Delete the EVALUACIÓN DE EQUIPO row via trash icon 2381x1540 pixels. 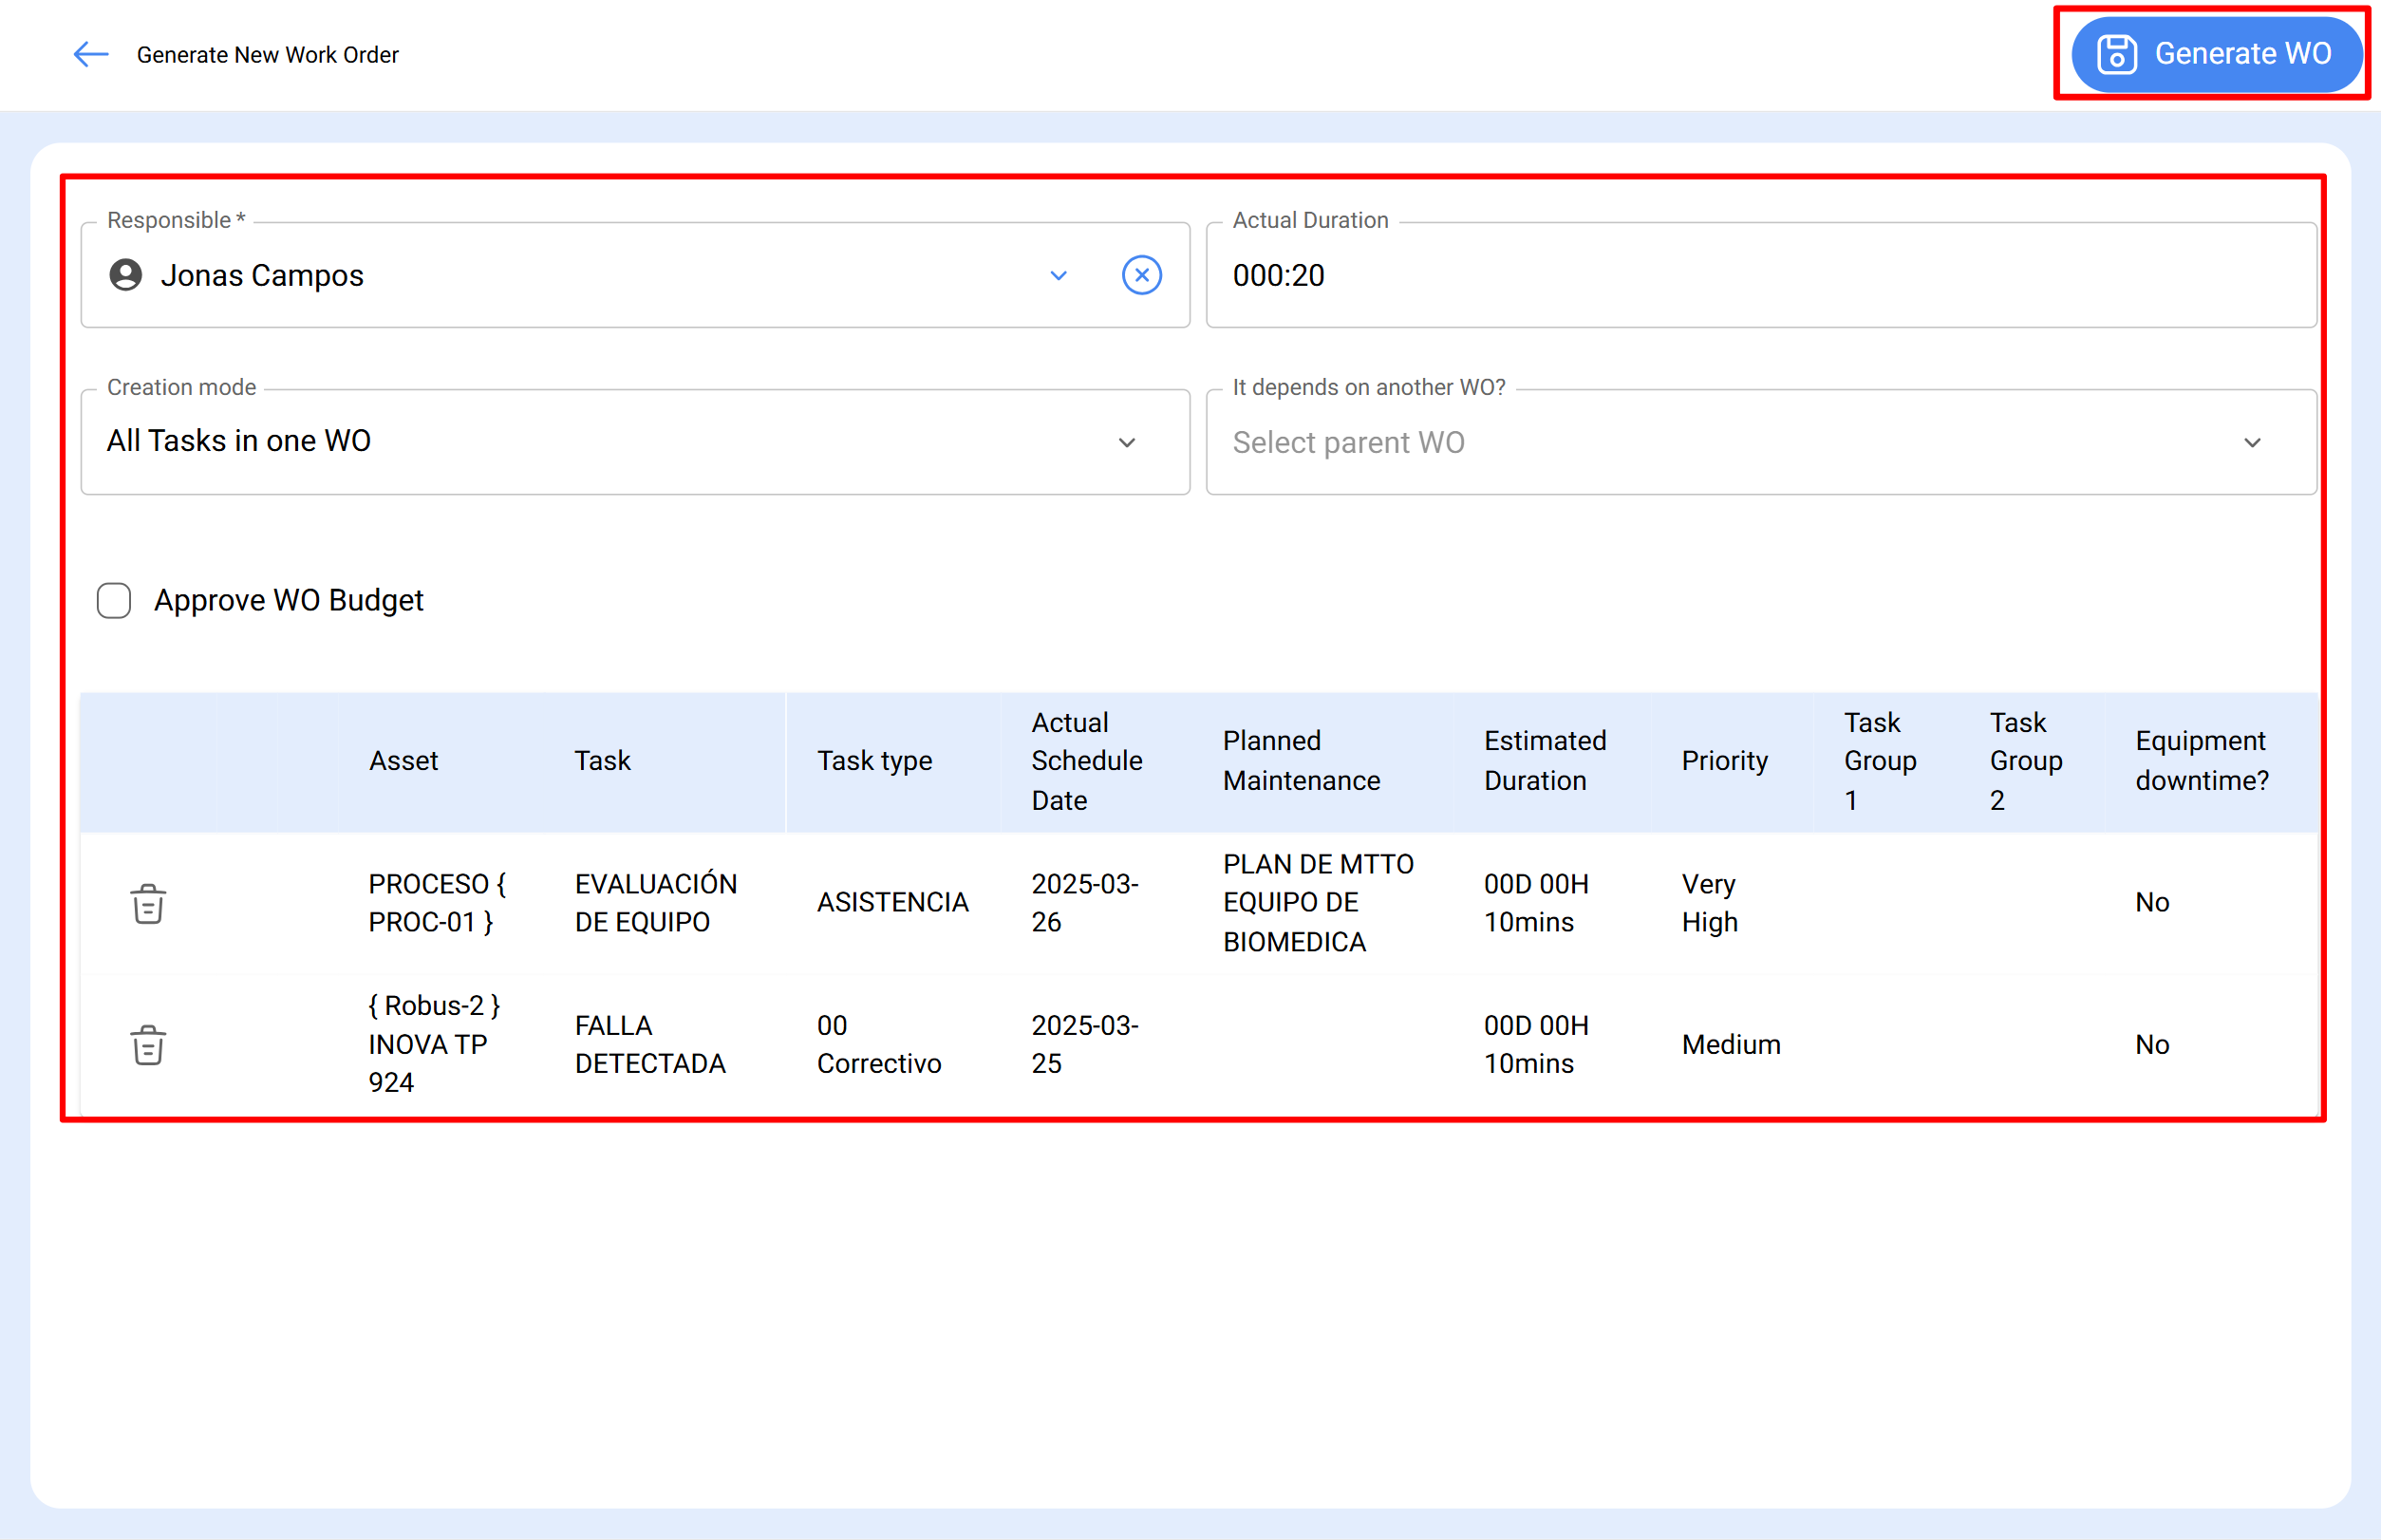[147, 902]
